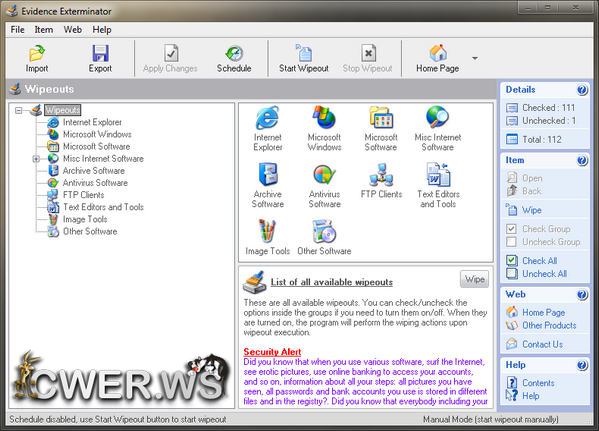Select Wipeouts root in the tree
The image size is (599, 431).
(x=63, y=110)
